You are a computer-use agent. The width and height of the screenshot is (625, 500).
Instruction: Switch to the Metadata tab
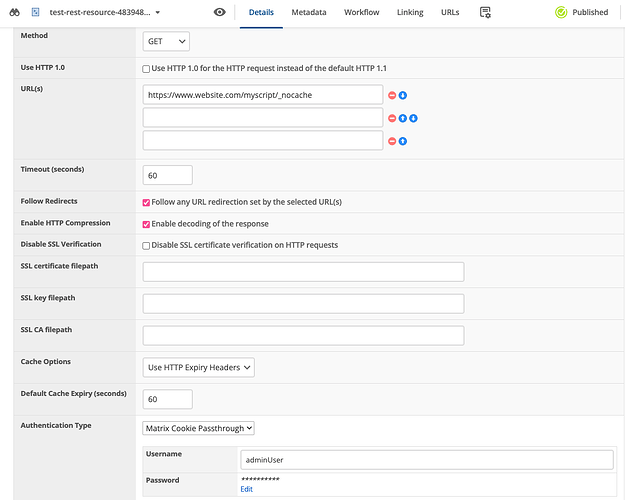(308, 12)
